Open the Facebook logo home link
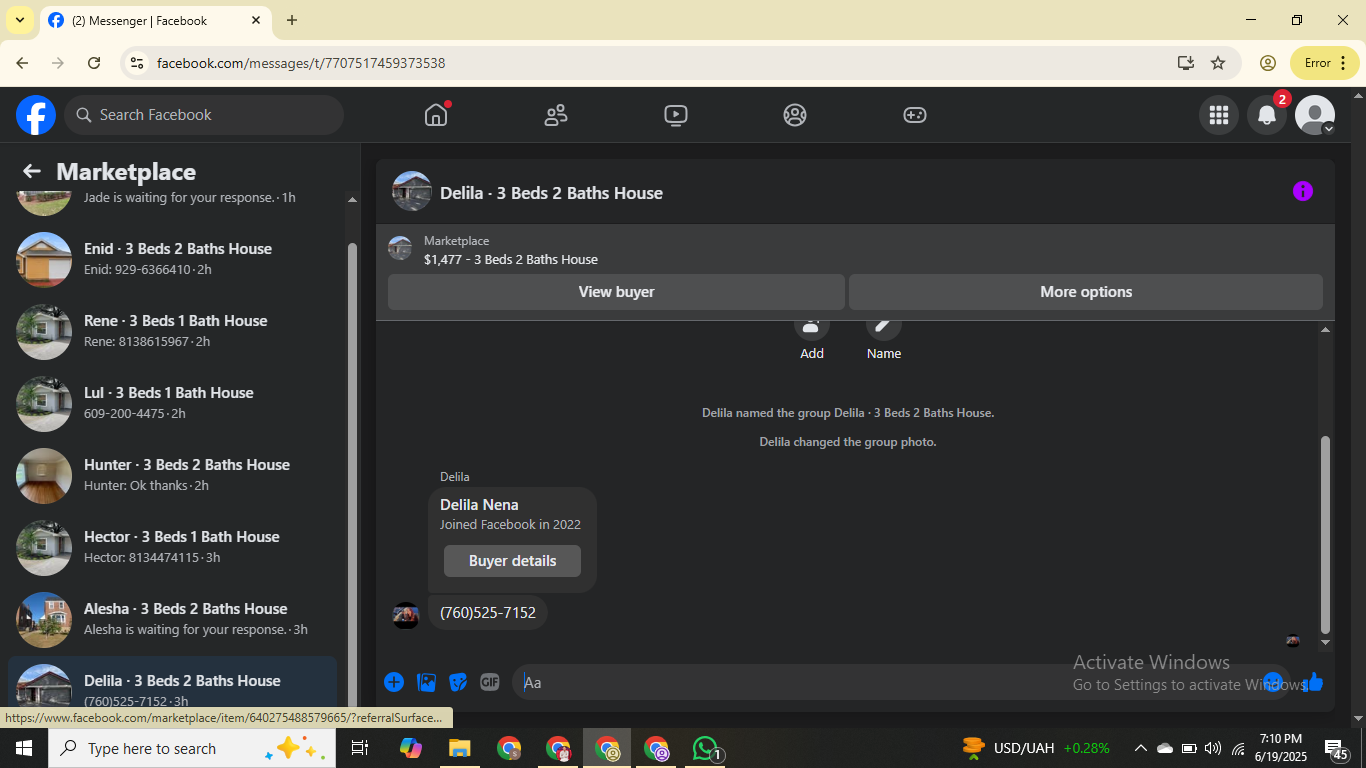Image resolution: width=1366 pixels, height=768 pixels. click(x=36, y=115)
